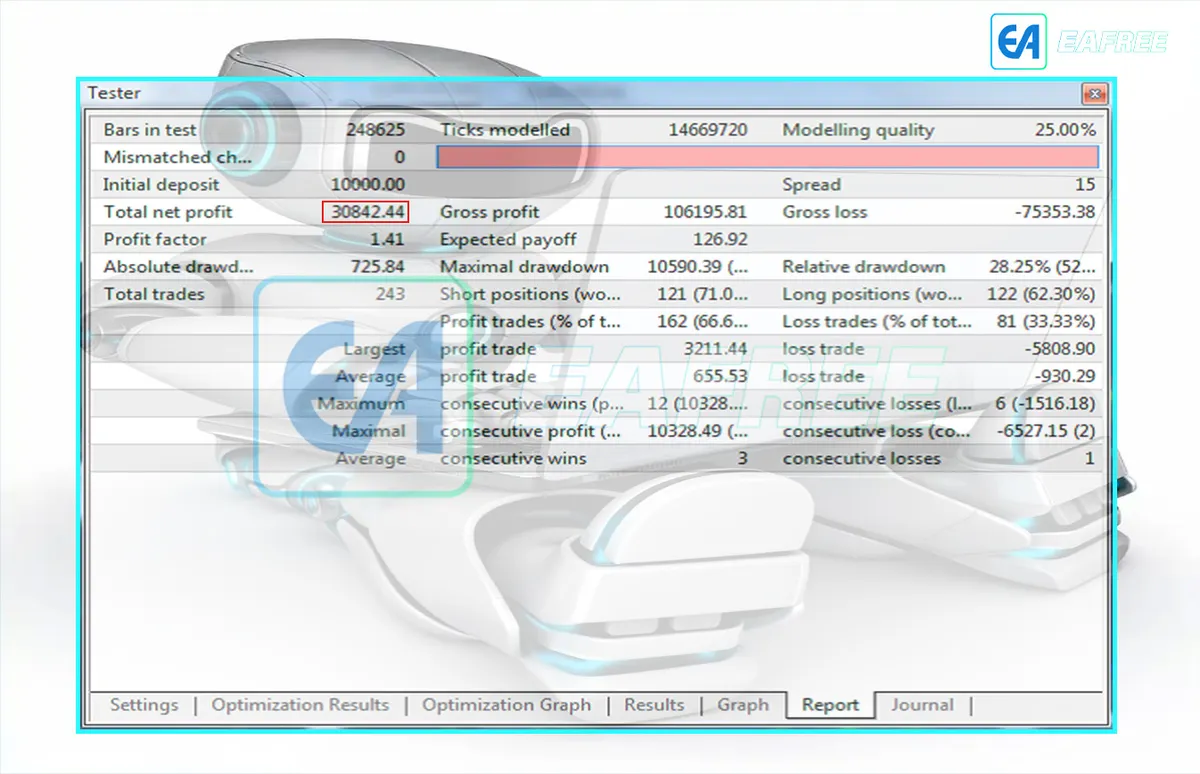Image resolution: width=1200 pixels, height=774 pixels.
Task: Click largest profit trade value 3211.44
Action: click(x=716, y=349)
